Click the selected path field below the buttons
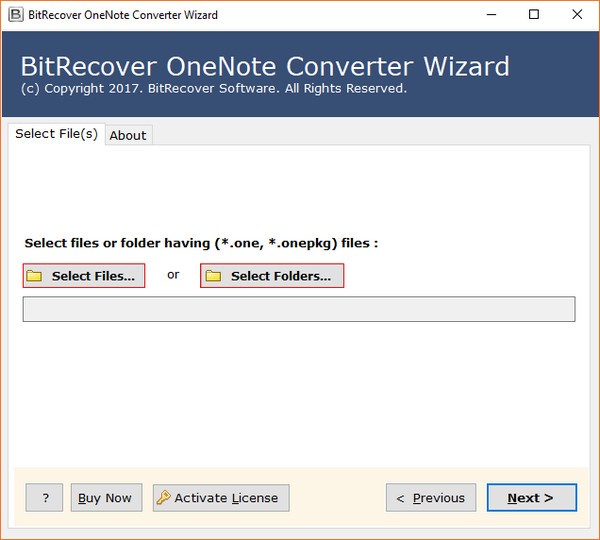The width and height of the screenshot is (600, 540). [299, 309]
